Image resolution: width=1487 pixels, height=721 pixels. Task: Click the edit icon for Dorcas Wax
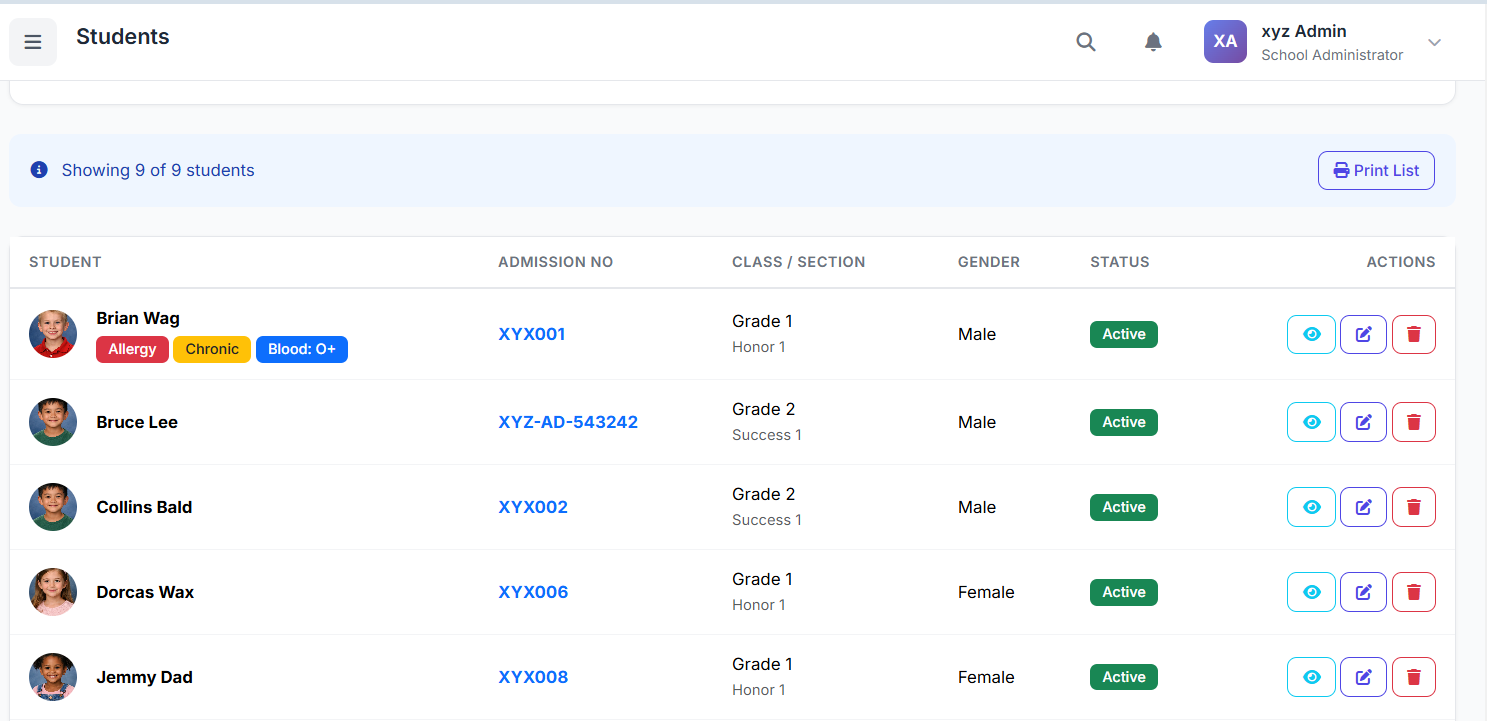point(1363,591)
